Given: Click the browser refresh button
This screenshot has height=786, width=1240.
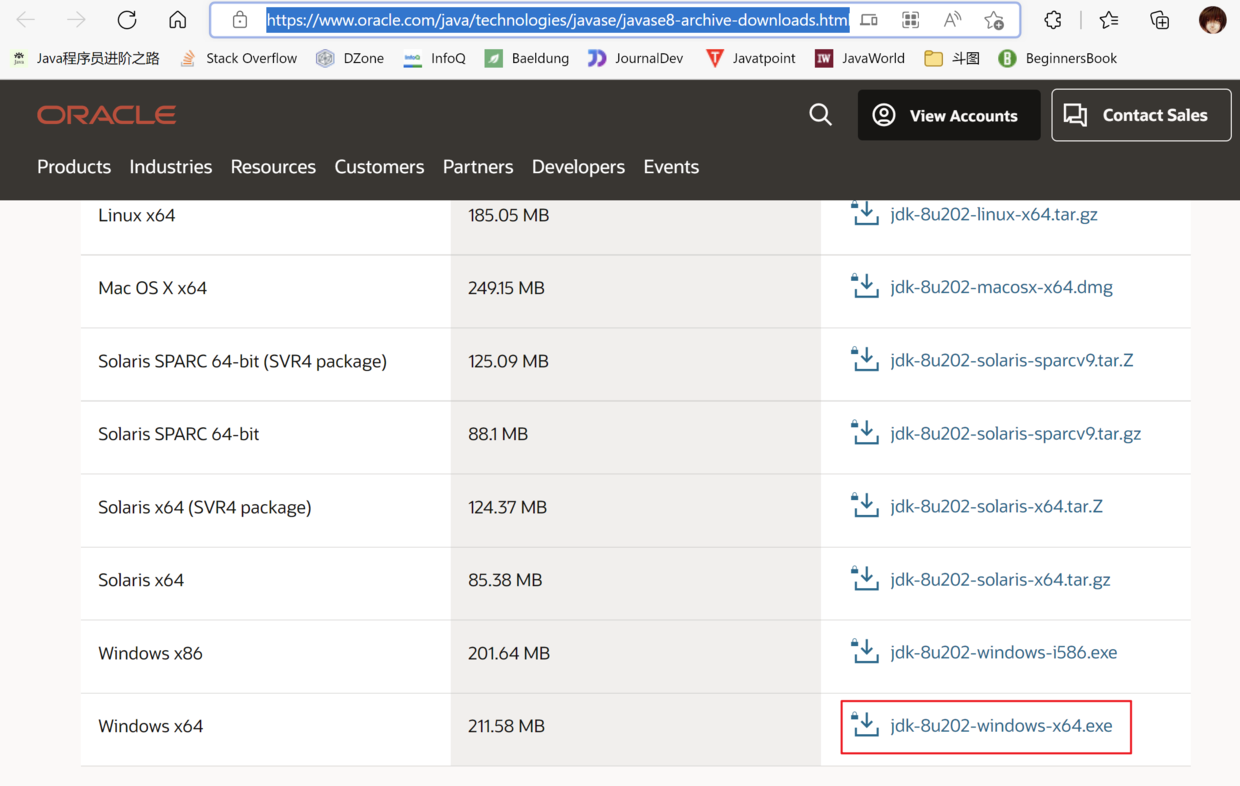Looking at the screenshot, I should point(127,20).
